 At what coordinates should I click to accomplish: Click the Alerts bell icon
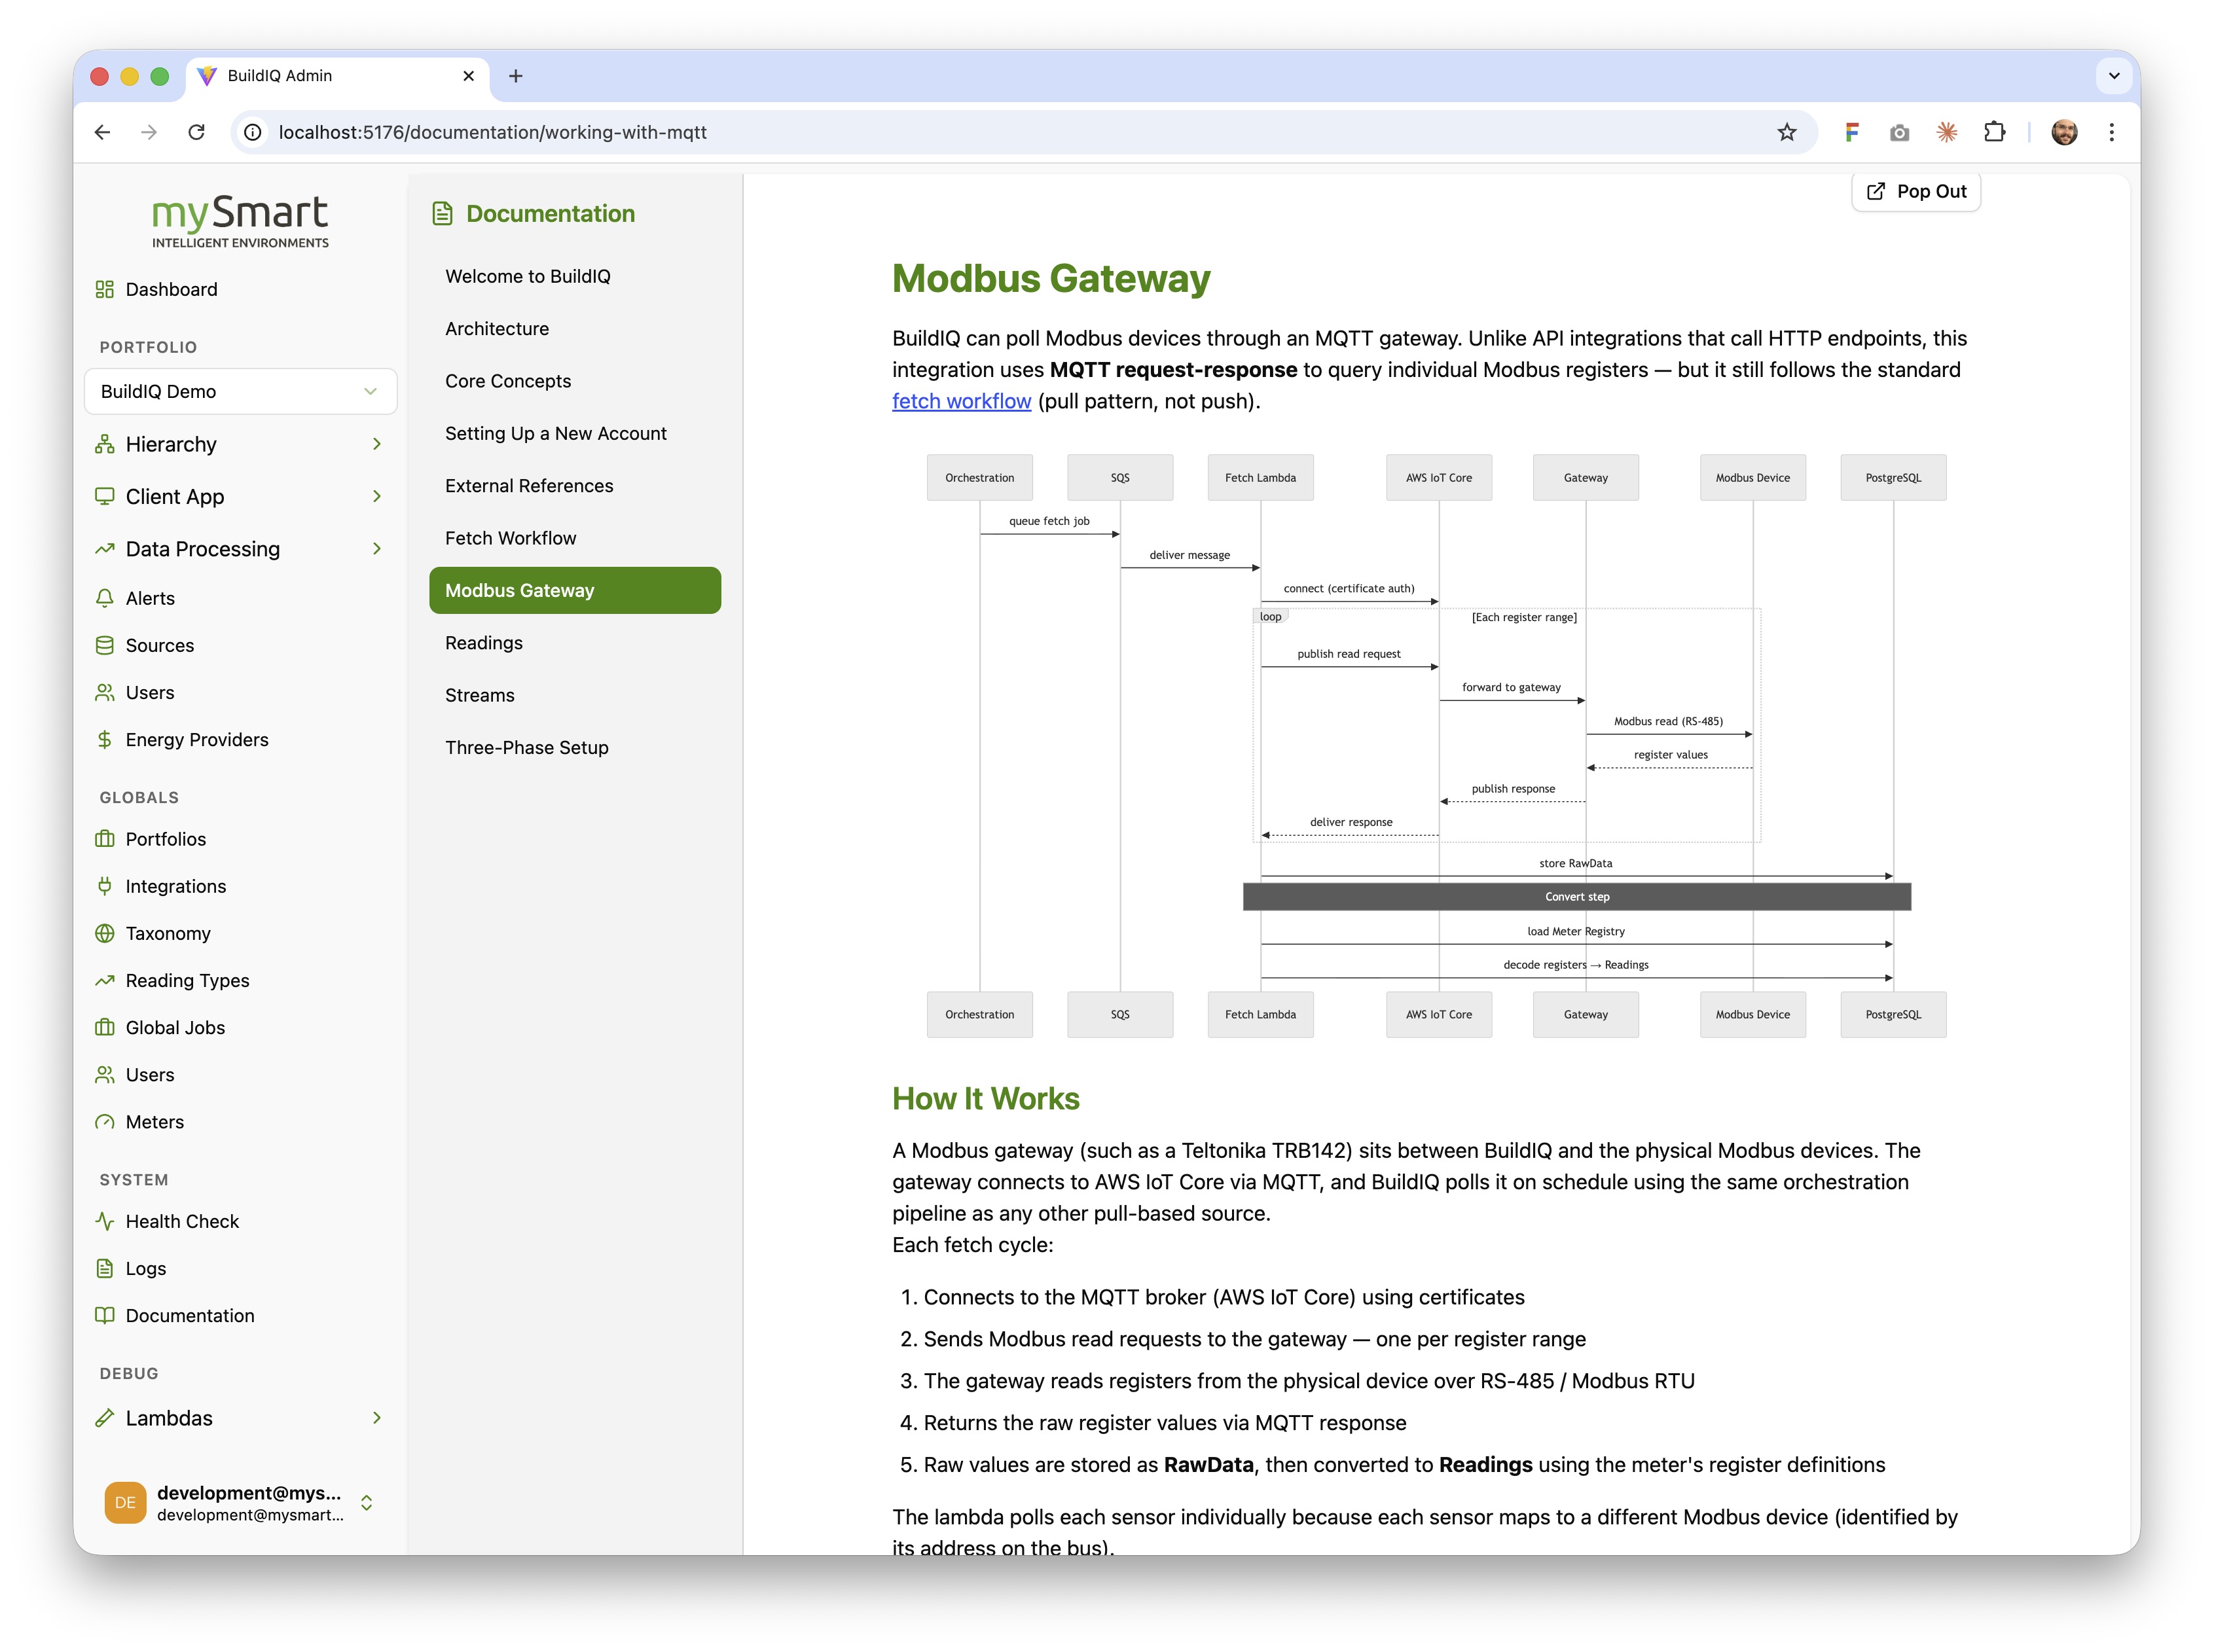click(104, 598)
